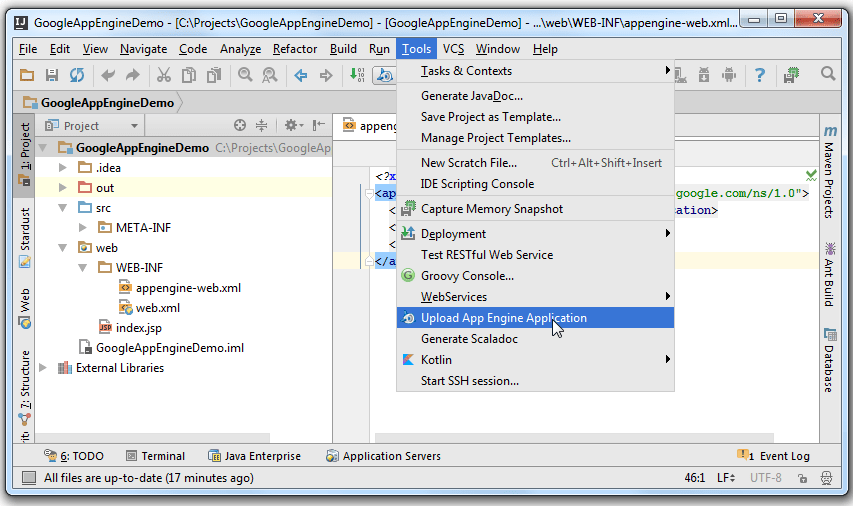This screenshot has width=853, height=506.
Task: Click the Redo arrow icon
Action: 133,75
